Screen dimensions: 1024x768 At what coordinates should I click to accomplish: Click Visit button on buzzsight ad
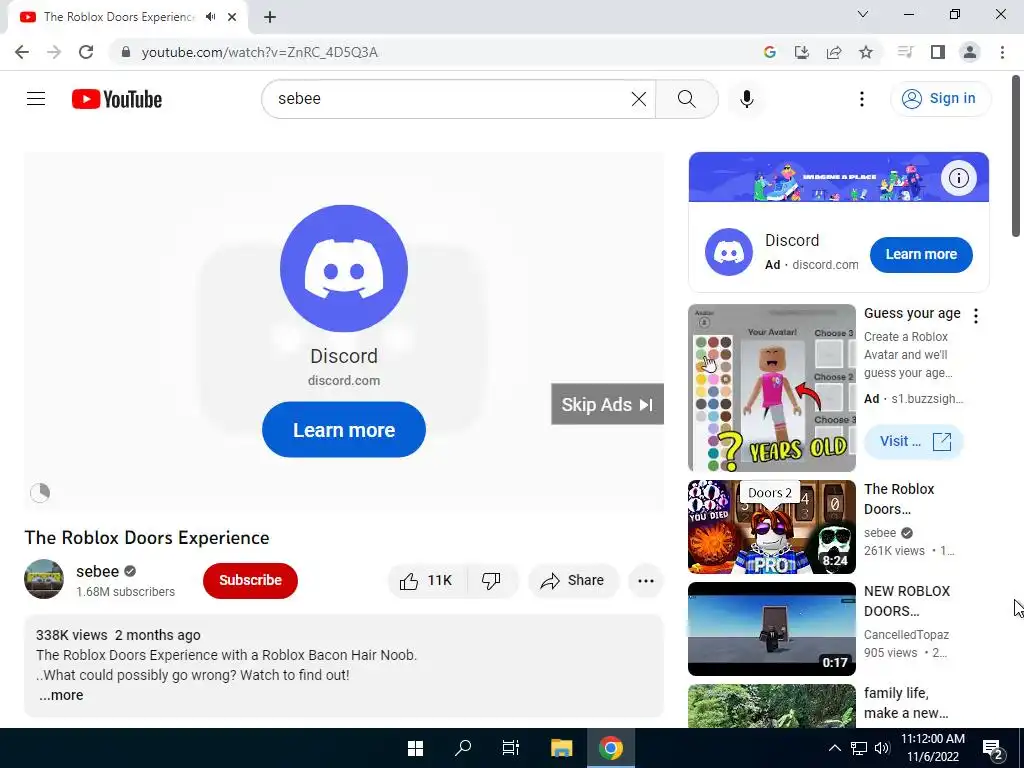pos(913,441)
